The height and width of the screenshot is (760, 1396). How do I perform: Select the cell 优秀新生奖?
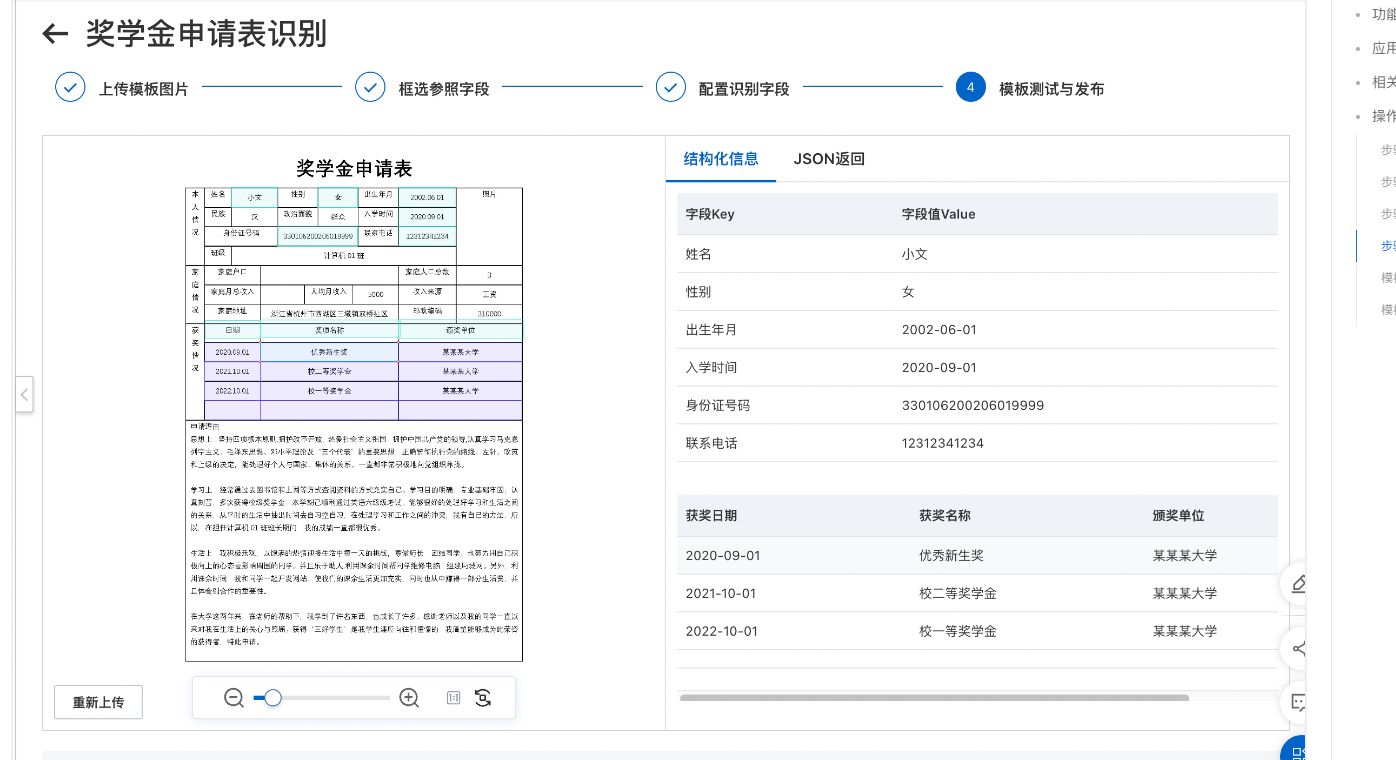tap(951, 555)
